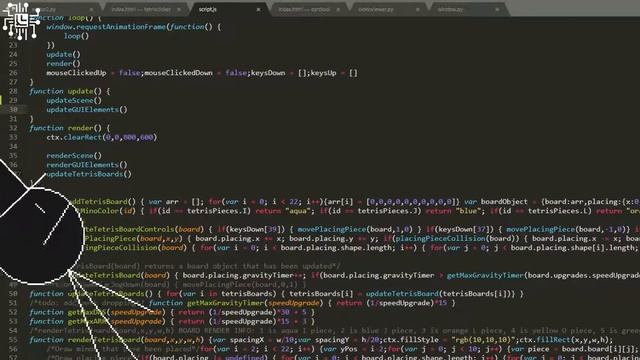The width and height of the screenshot is (640, 360).
Task: Click the boardObject variable in the code
Action: pyautogui.click(x=504, y=202)
